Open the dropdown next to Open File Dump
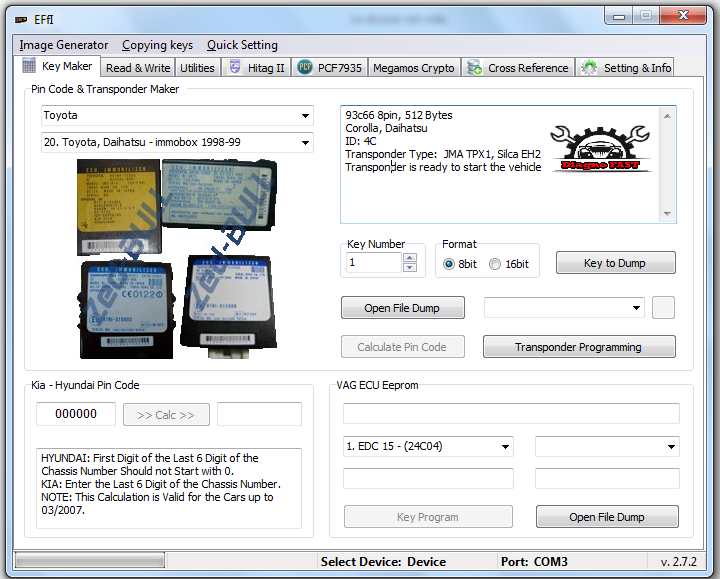The image size is (720, 579). point(636,308)
